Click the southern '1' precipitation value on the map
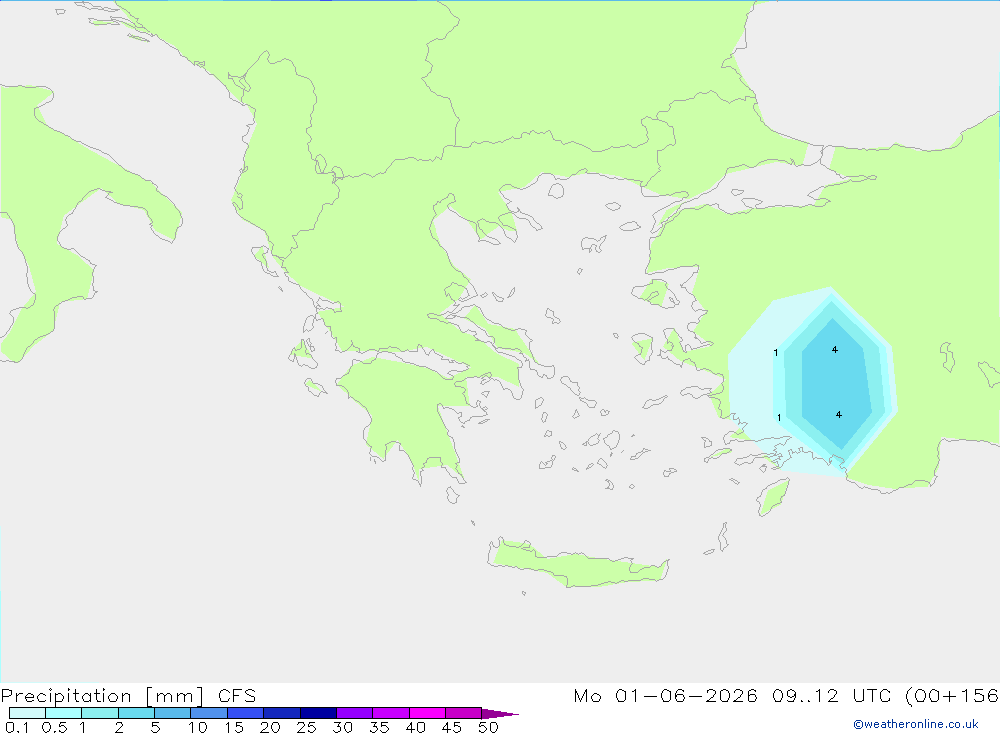This screenshot has height=733, width=1000. point(779,418)
